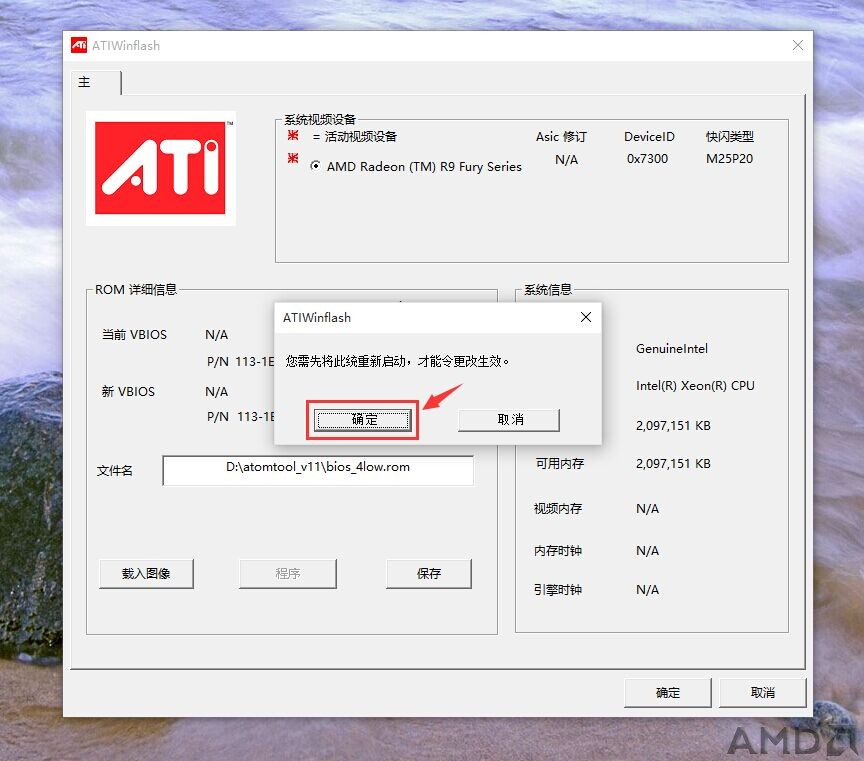Viewport: 864px width, 761px height.
Task: Click the 'AMD Radeon (TM) R9 Fury Series' device name
Action: pyautogui.click(x=424, y=166)
